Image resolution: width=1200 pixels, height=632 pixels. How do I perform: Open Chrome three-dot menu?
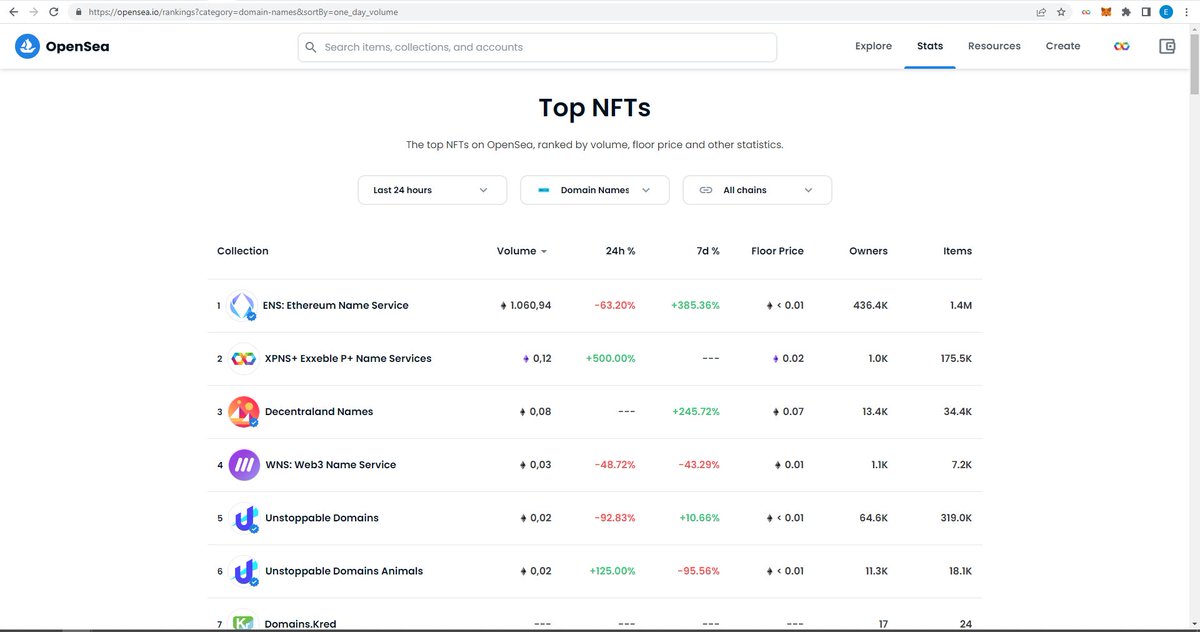click(1186, 12)
